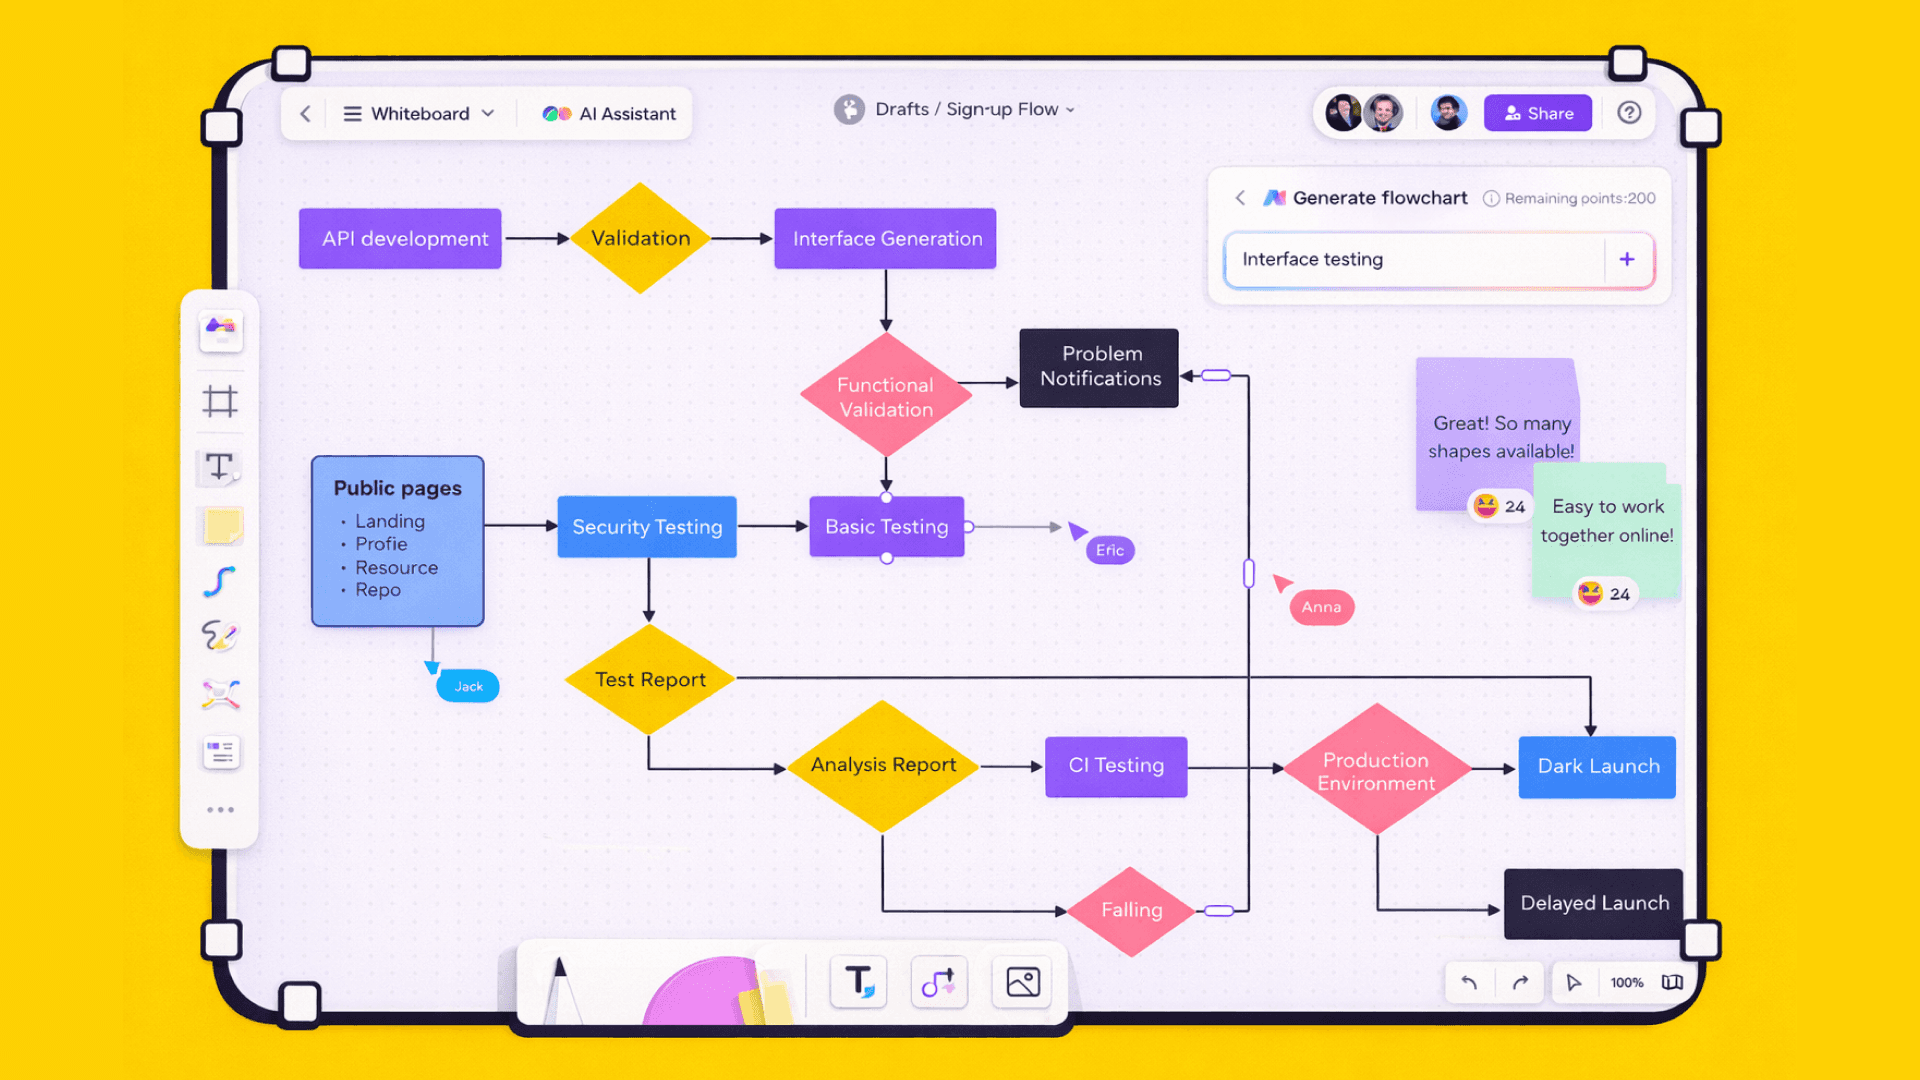Open the Whiteboard dropdown menu
The height and width of the screenshot is (1080, 1920).
pos(420,113)
